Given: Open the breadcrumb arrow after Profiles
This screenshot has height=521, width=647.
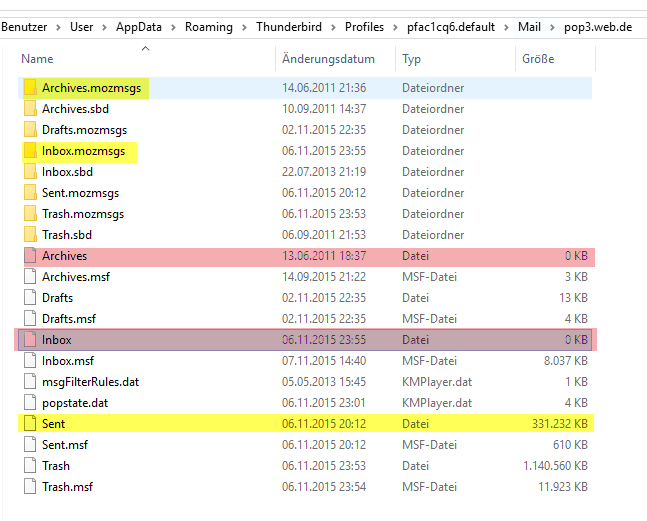Looking at the screenshot, I should [395, 27].
